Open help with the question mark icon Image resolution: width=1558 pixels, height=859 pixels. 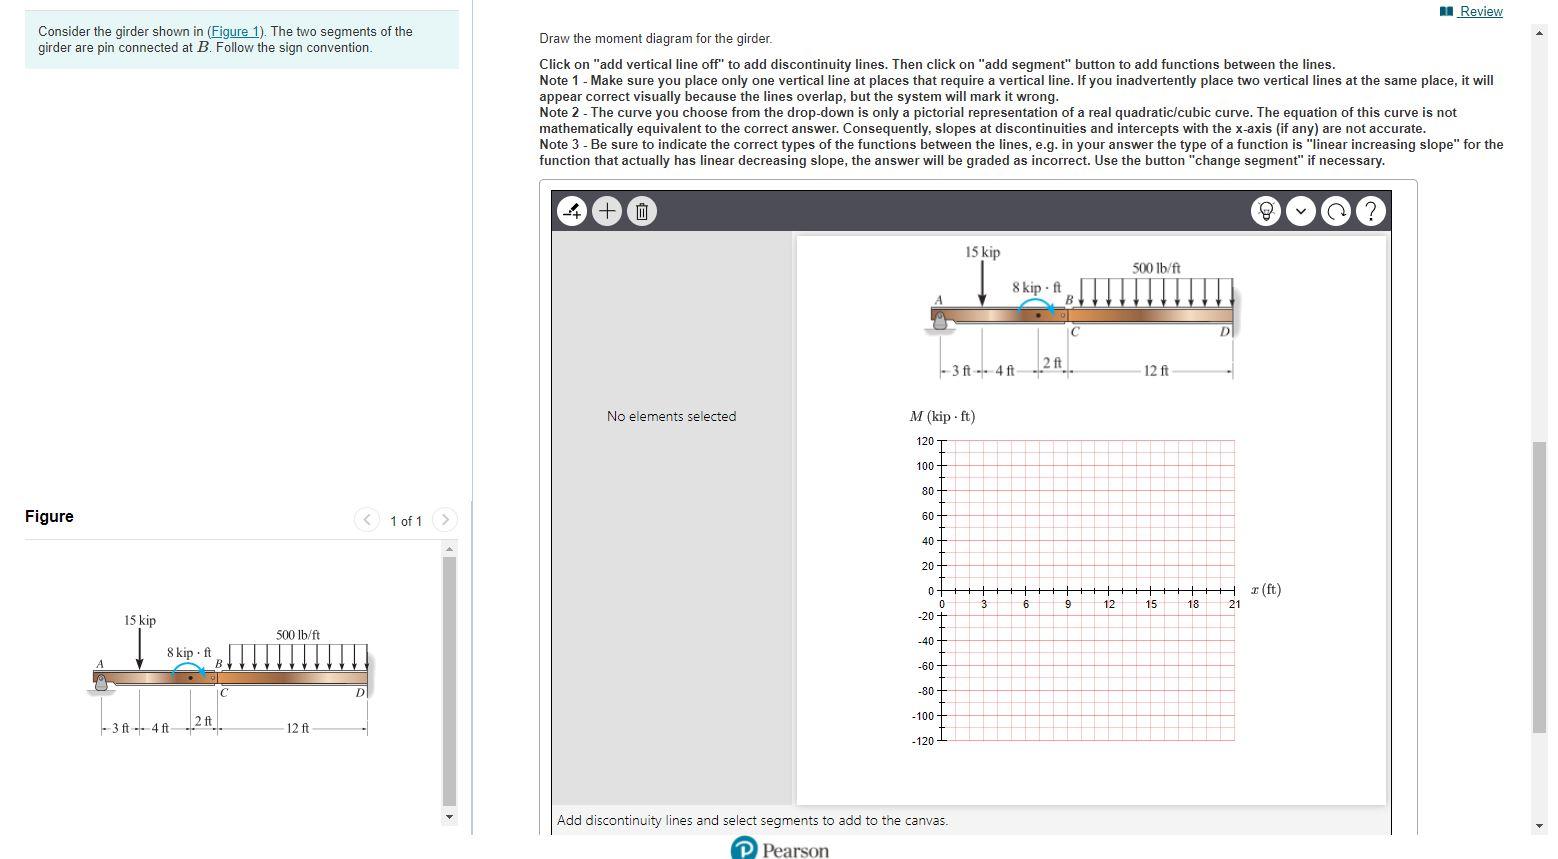(1371, 211)
